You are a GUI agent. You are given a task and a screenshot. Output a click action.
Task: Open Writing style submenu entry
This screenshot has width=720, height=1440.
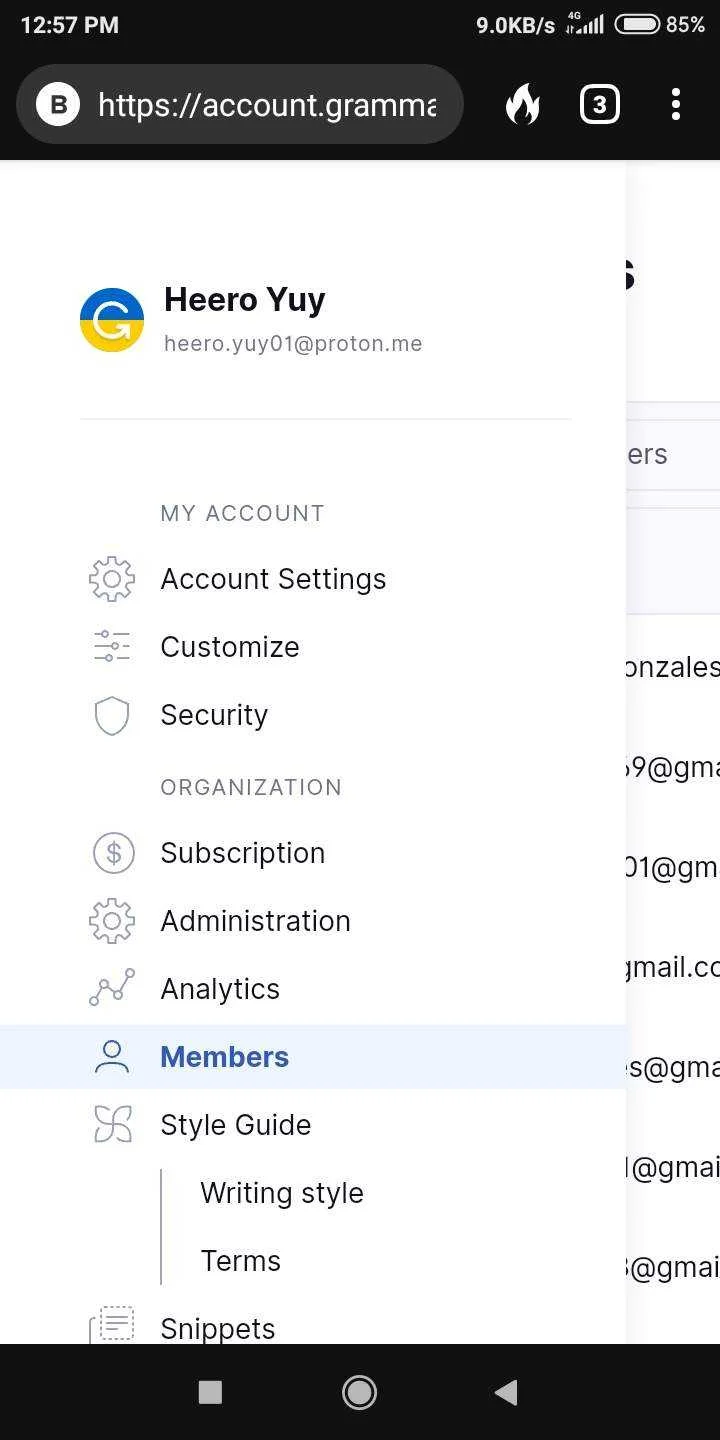tap(282, 1193)
